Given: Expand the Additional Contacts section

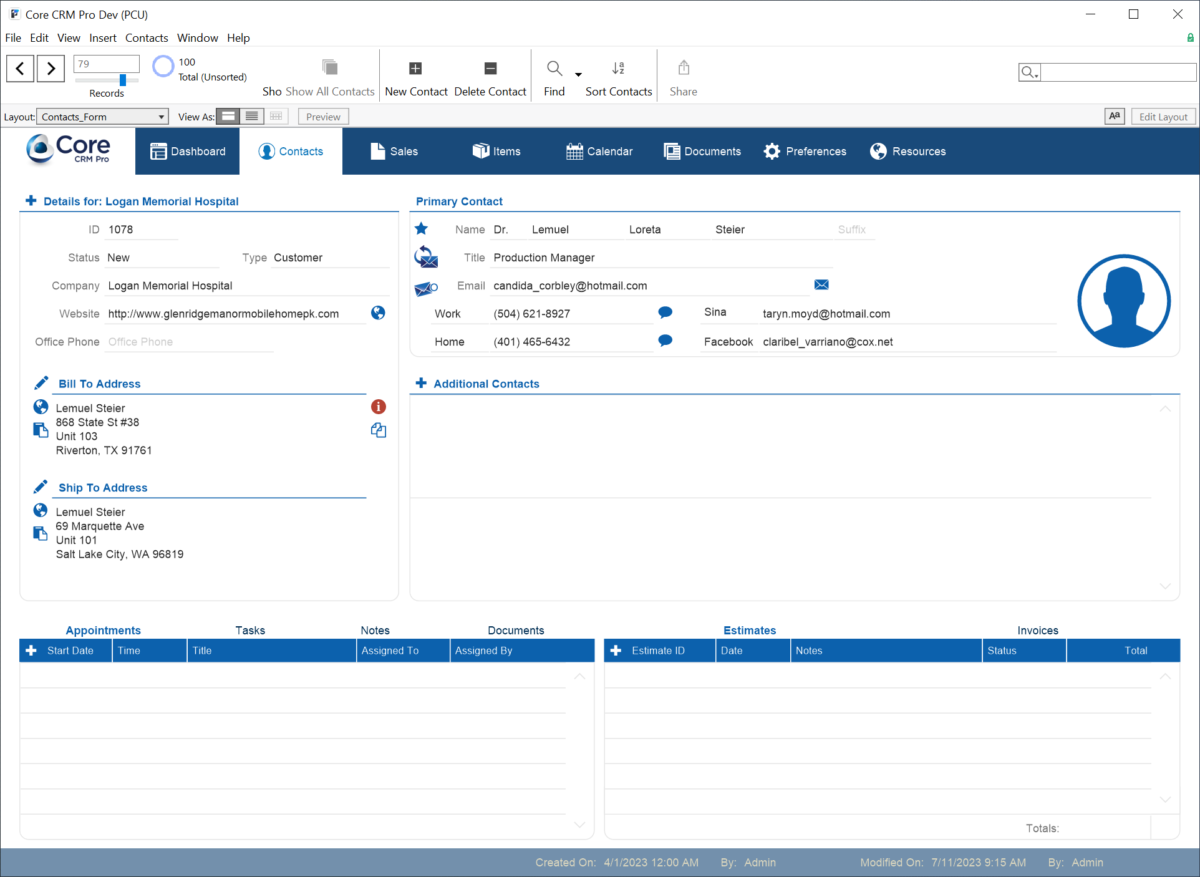Looking at the screenshot, I should tap(420, 383).
